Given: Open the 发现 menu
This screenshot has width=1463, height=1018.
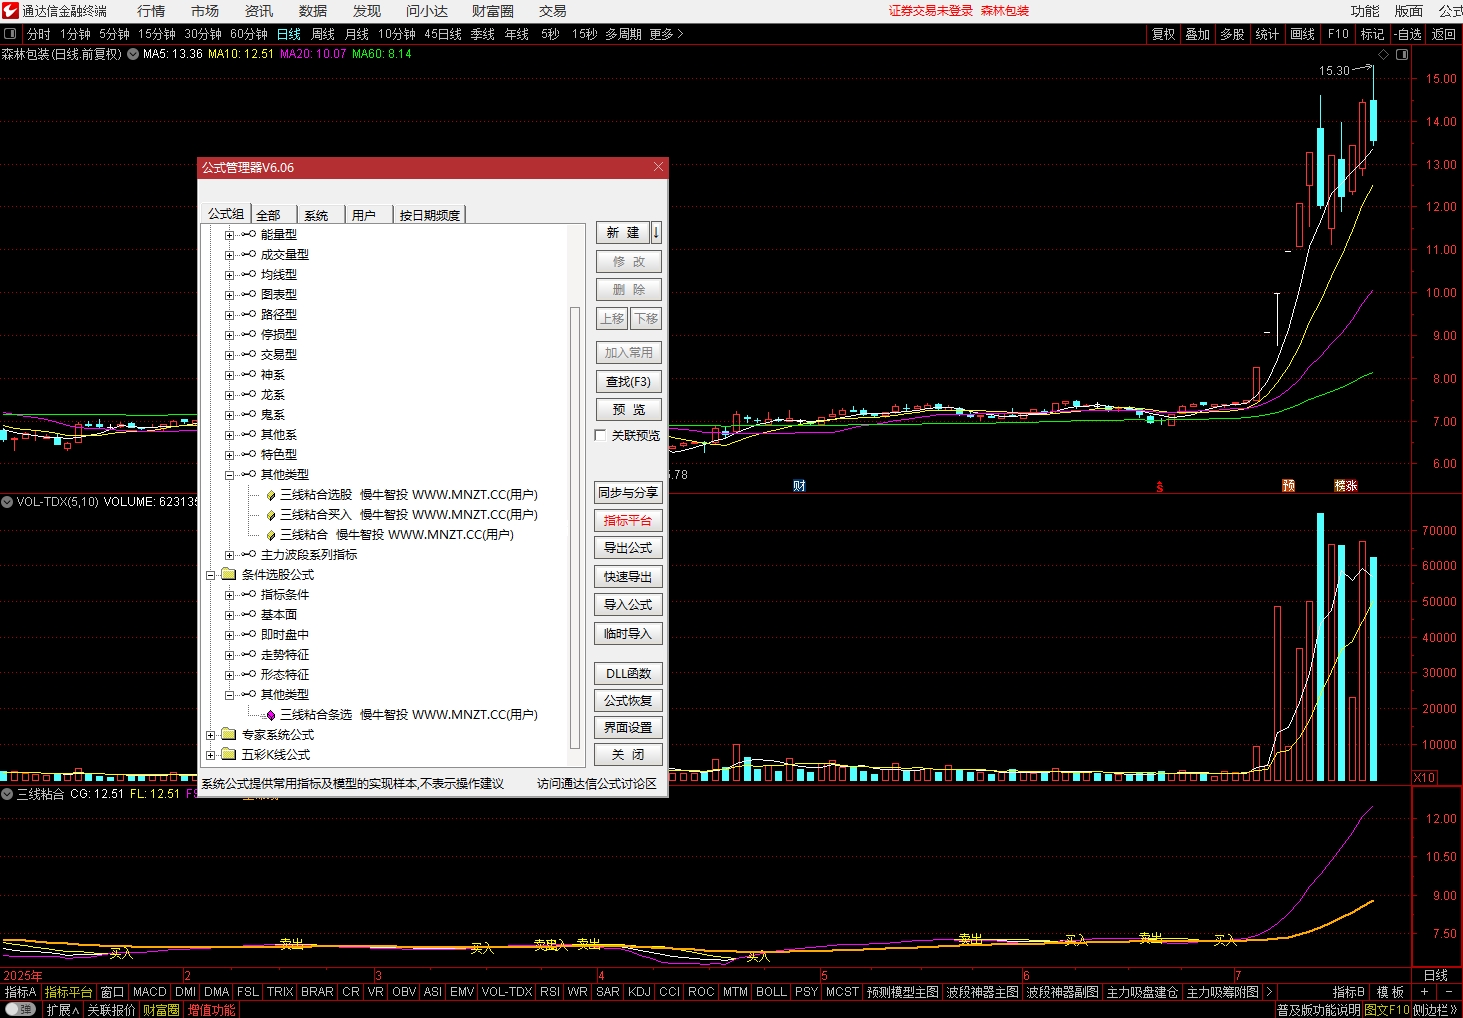Looking at the screenshot, I should (367, 11).
